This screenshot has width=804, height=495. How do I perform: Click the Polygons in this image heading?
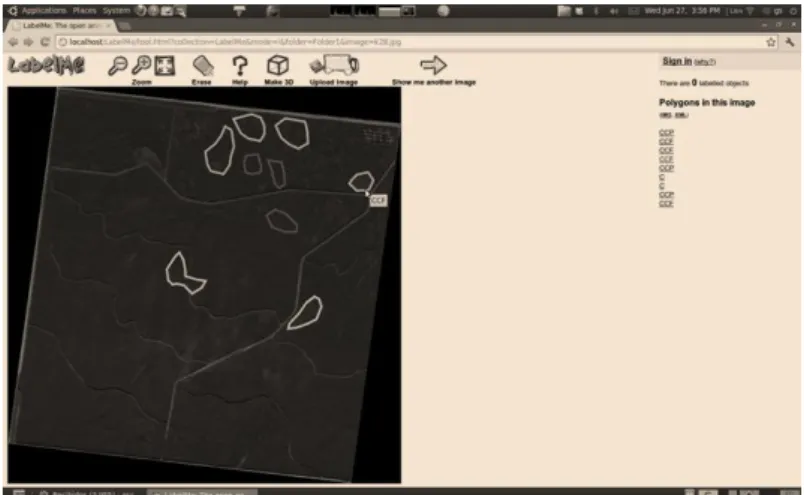tap(707, 103)
